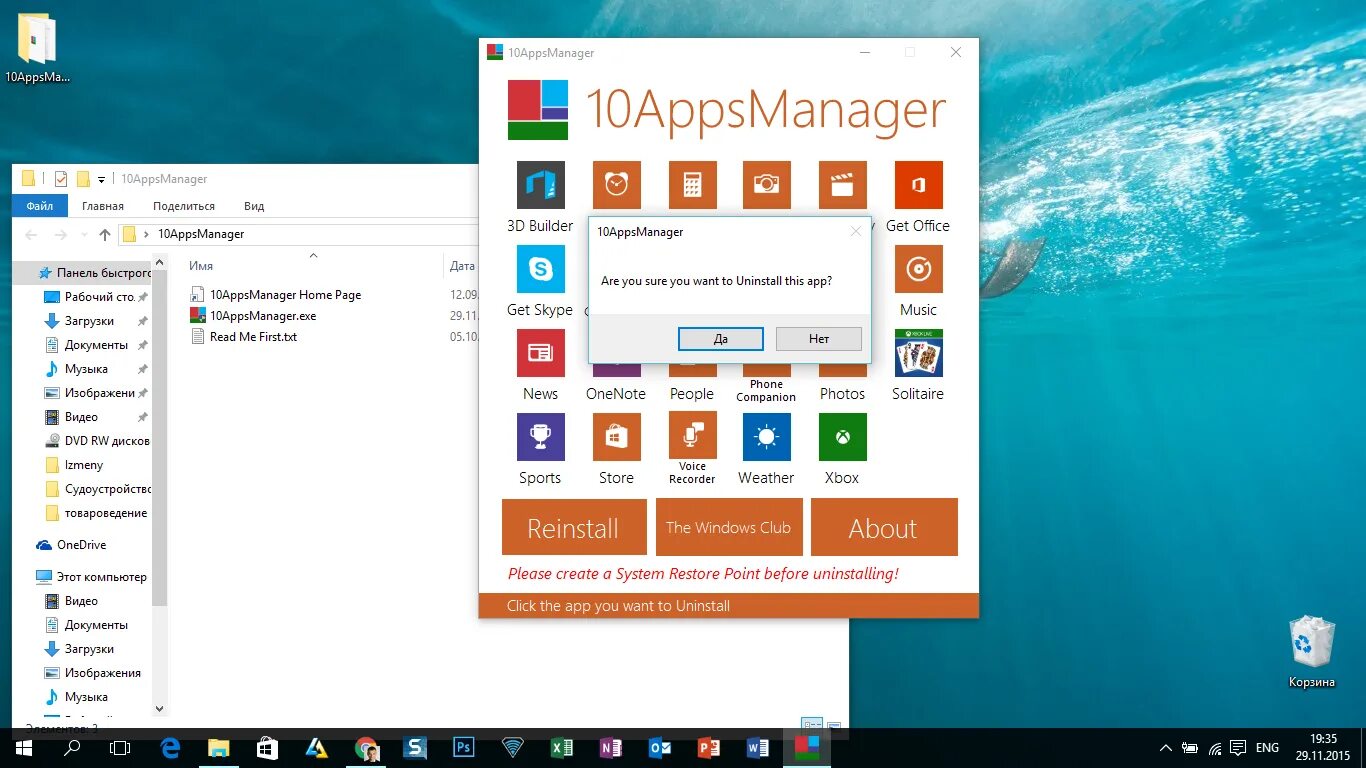The height and width of the screenshot is (768, 1366).
Task: Select the Корзина recycle bin on desktop
Action: [x=1311, y=652]
